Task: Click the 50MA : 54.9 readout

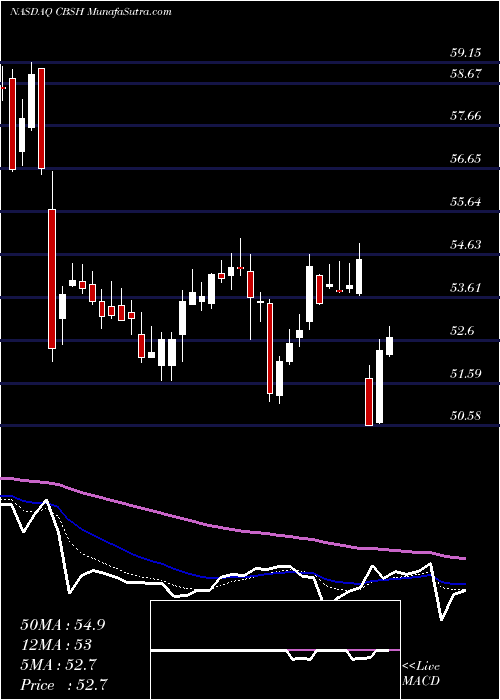Action: coord(62,625)
